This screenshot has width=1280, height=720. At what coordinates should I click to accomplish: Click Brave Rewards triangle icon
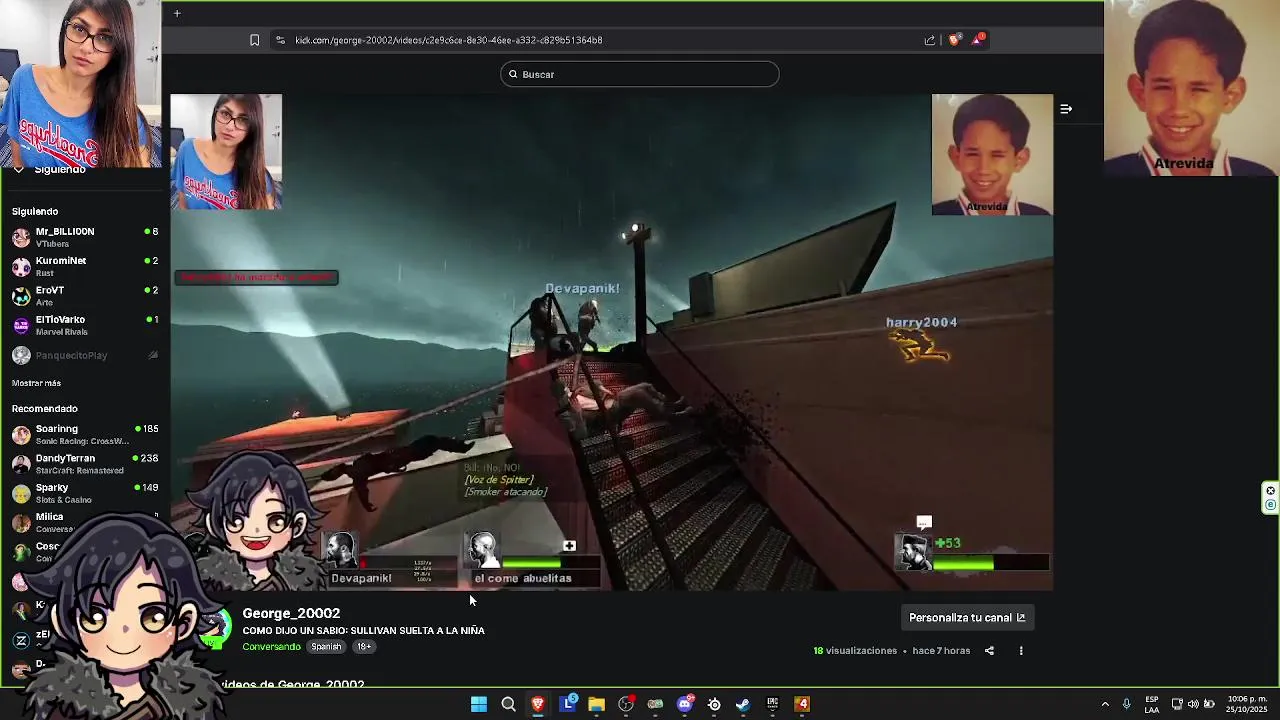coord(978,40)
